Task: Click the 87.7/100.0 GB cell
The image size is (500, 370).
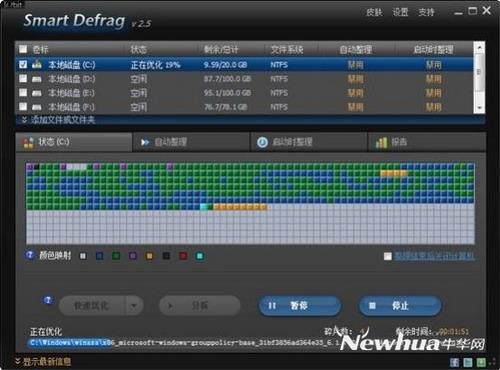Action: (x=227, y=79)
